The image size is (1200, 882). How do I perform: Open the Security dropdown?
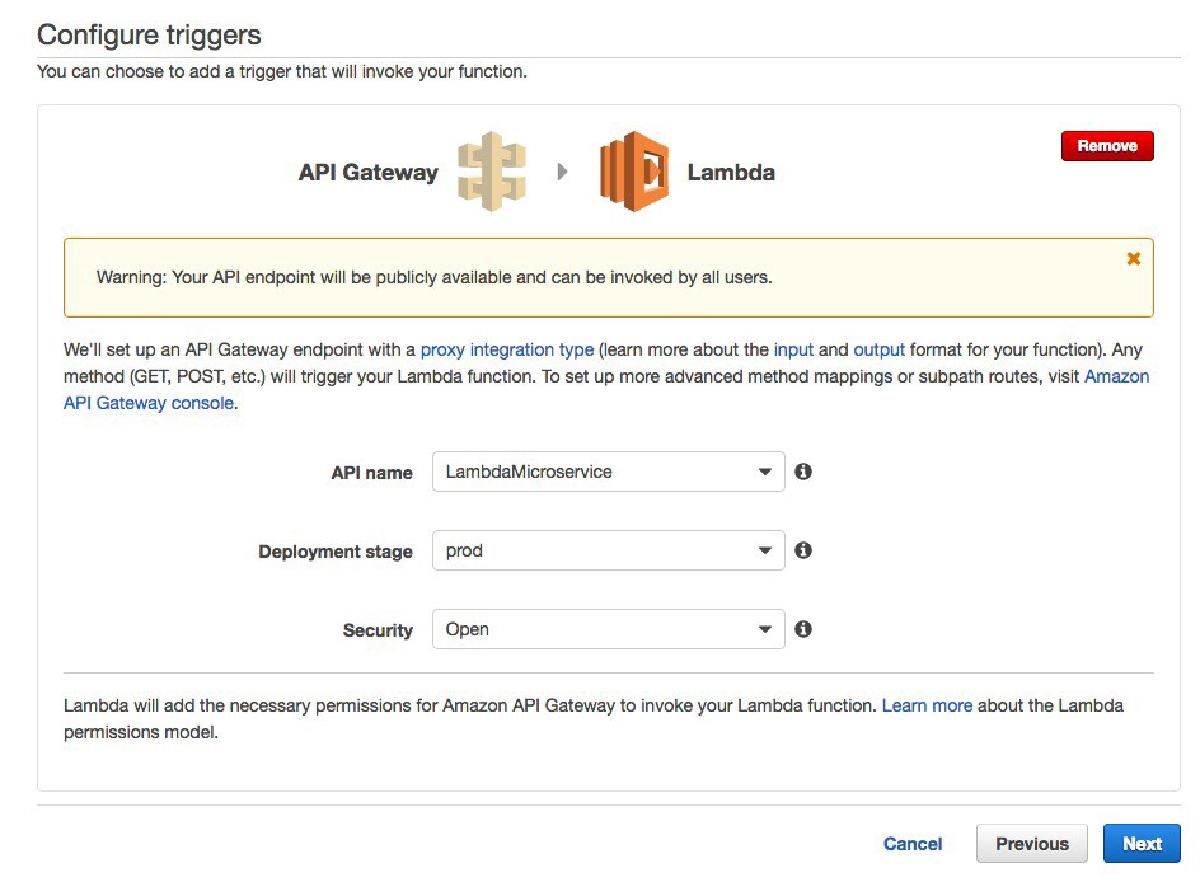[608, 629]
